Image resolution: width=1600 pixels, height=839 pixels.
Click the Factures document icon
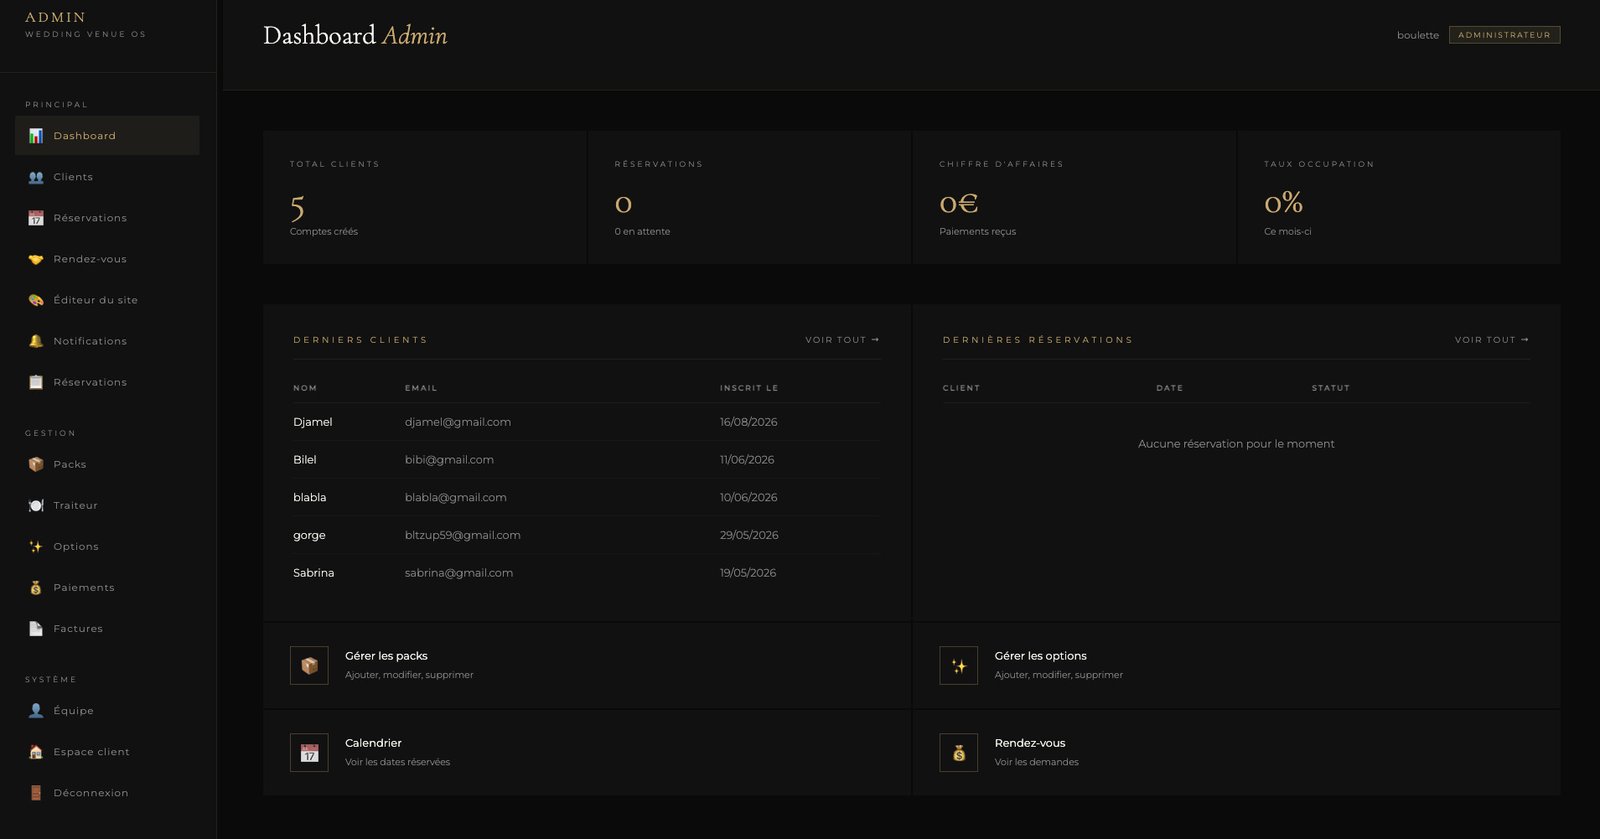[x=36, y=629]
